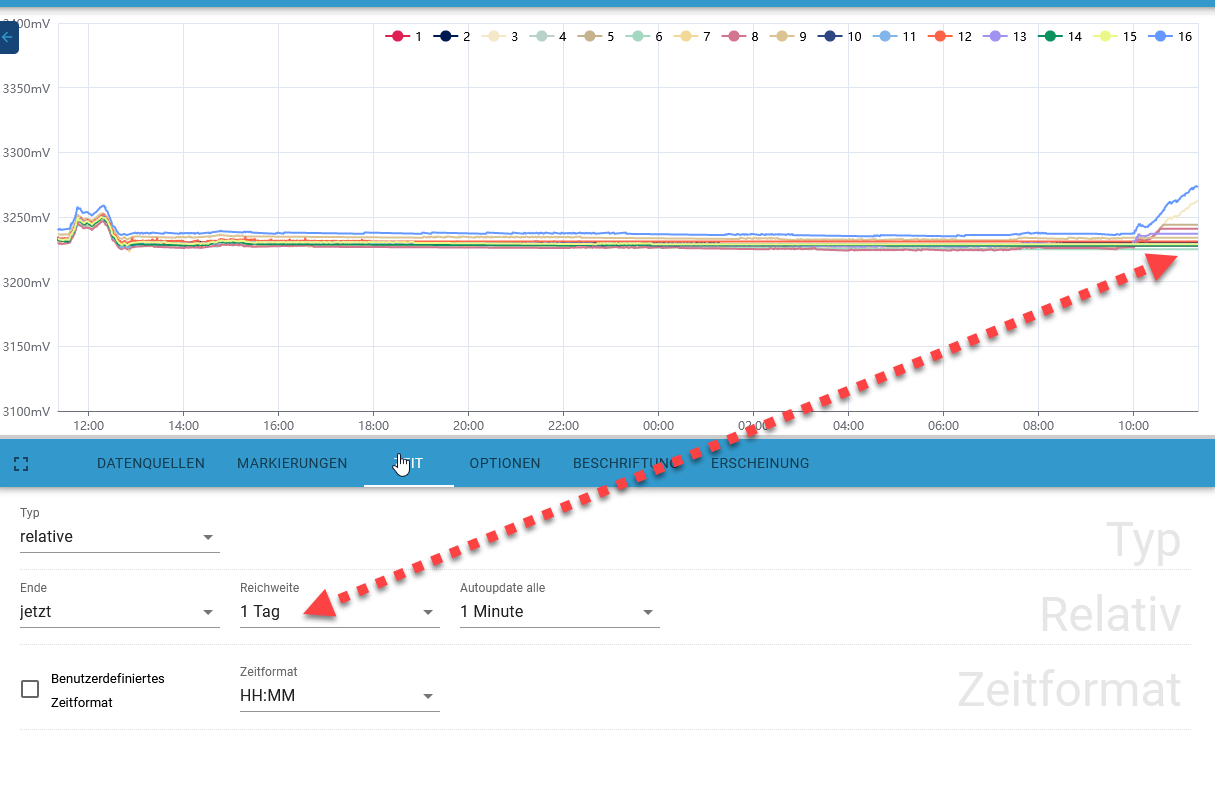Toggle legend series 9

[788, 36]
